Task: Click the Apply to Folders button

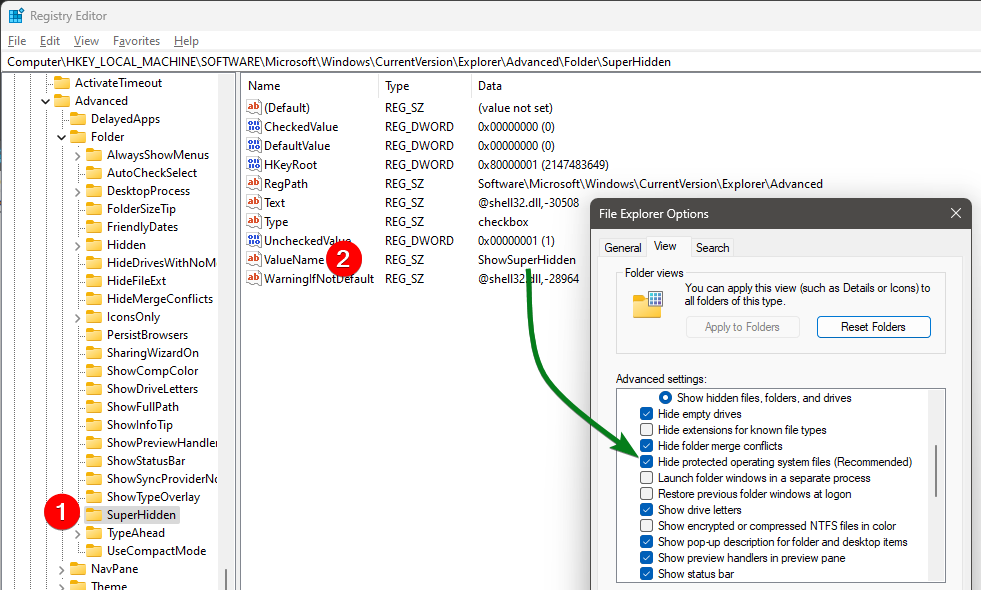Action: (742, 327)
